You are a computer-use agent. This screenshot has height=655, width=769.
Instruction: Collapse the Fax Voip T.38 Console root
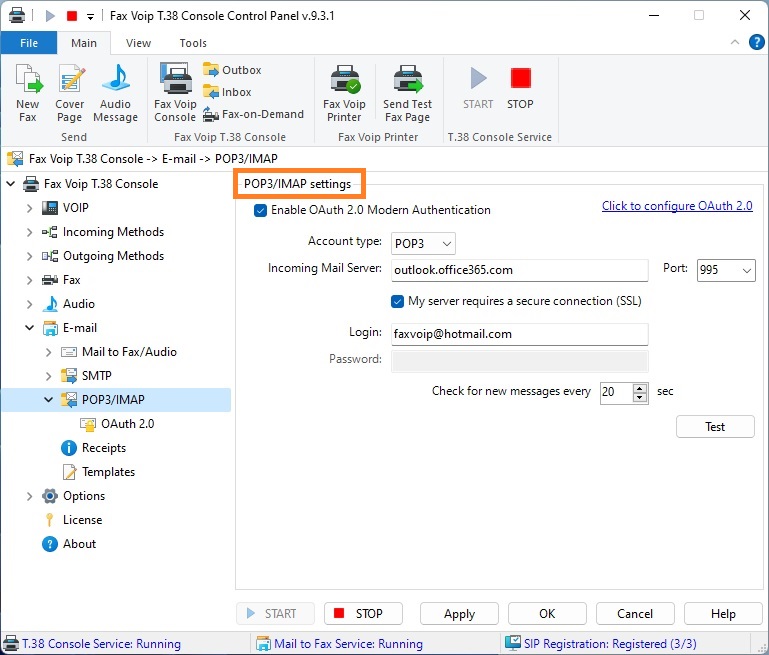10,184
